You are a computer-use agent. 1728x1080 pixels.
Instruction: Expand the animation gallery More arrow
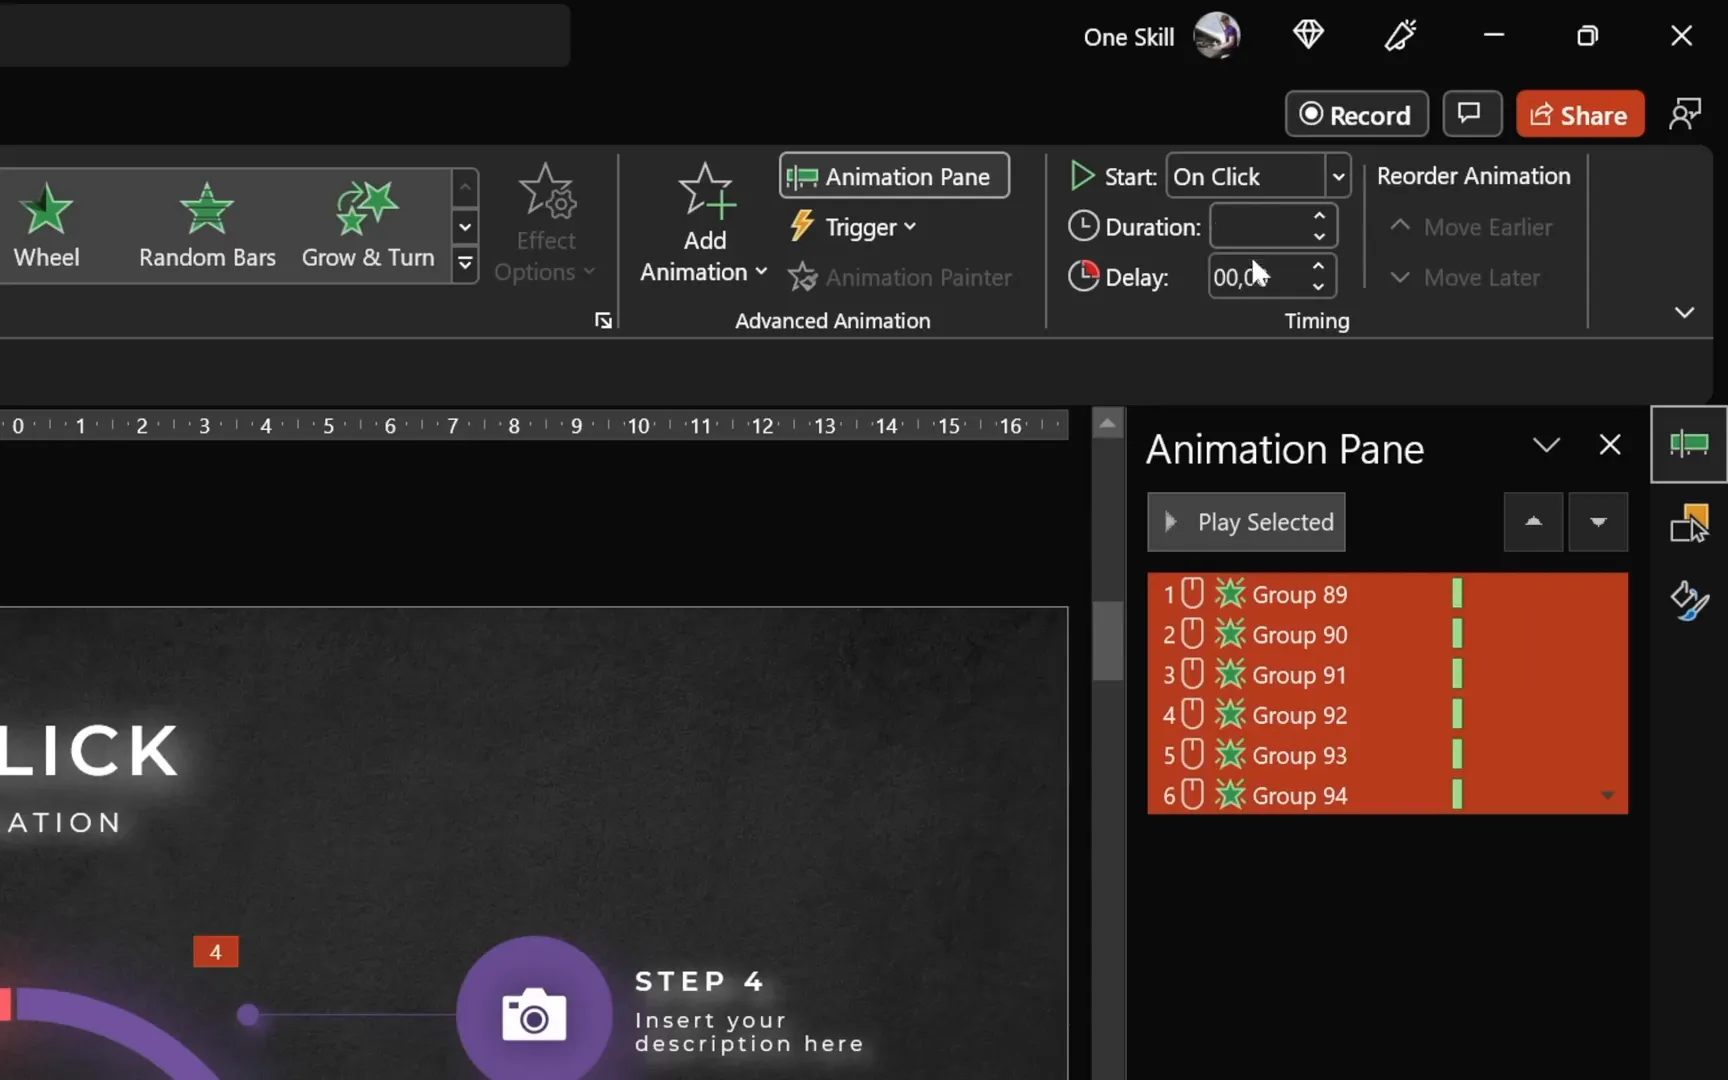click(465, 264)
